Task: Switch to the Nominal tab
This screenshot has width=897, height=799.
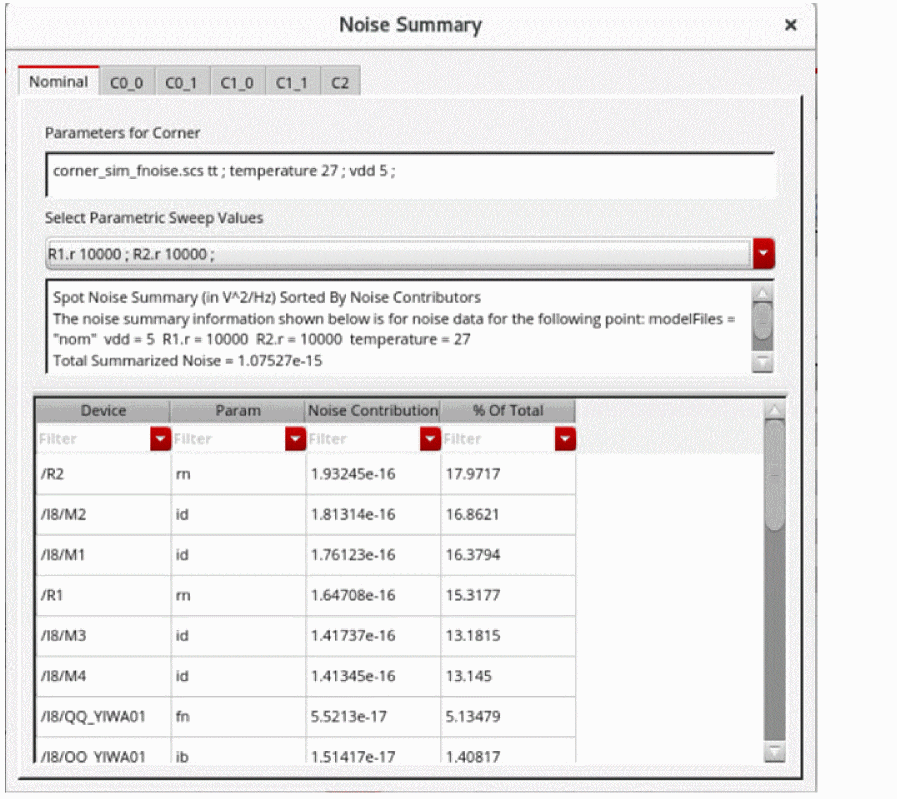Action: [58, 82]
